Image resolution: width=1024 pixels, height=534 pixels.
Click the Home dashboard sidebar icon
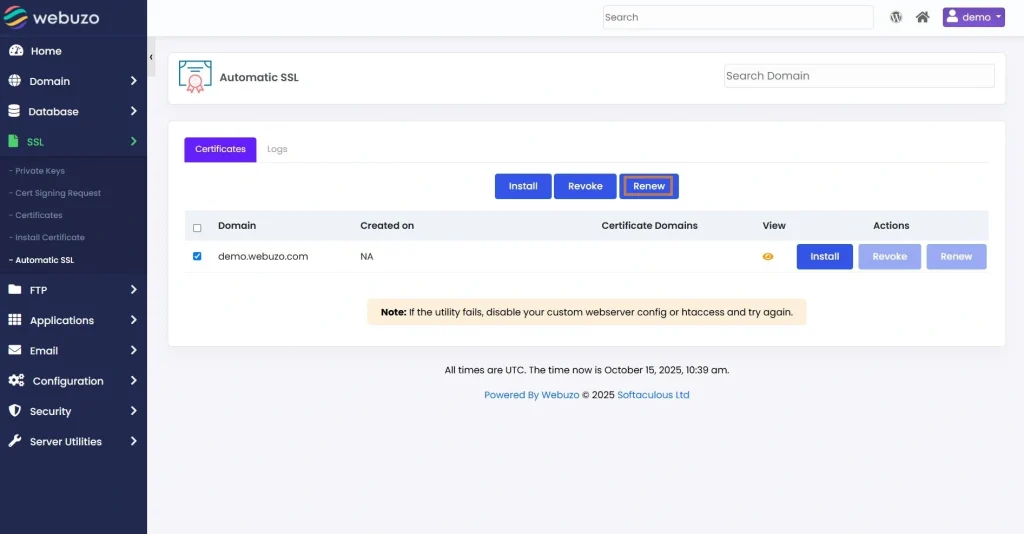pyautogui.click(x=16, y=50)
